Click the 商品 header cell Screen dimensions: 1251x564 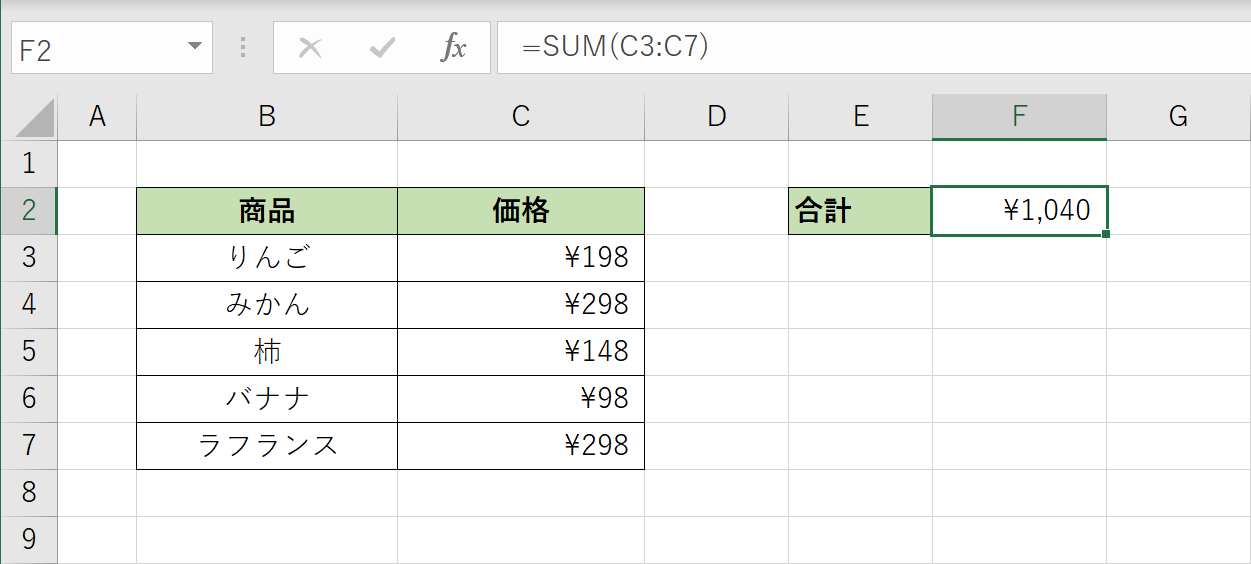click(x=266, y=211)
